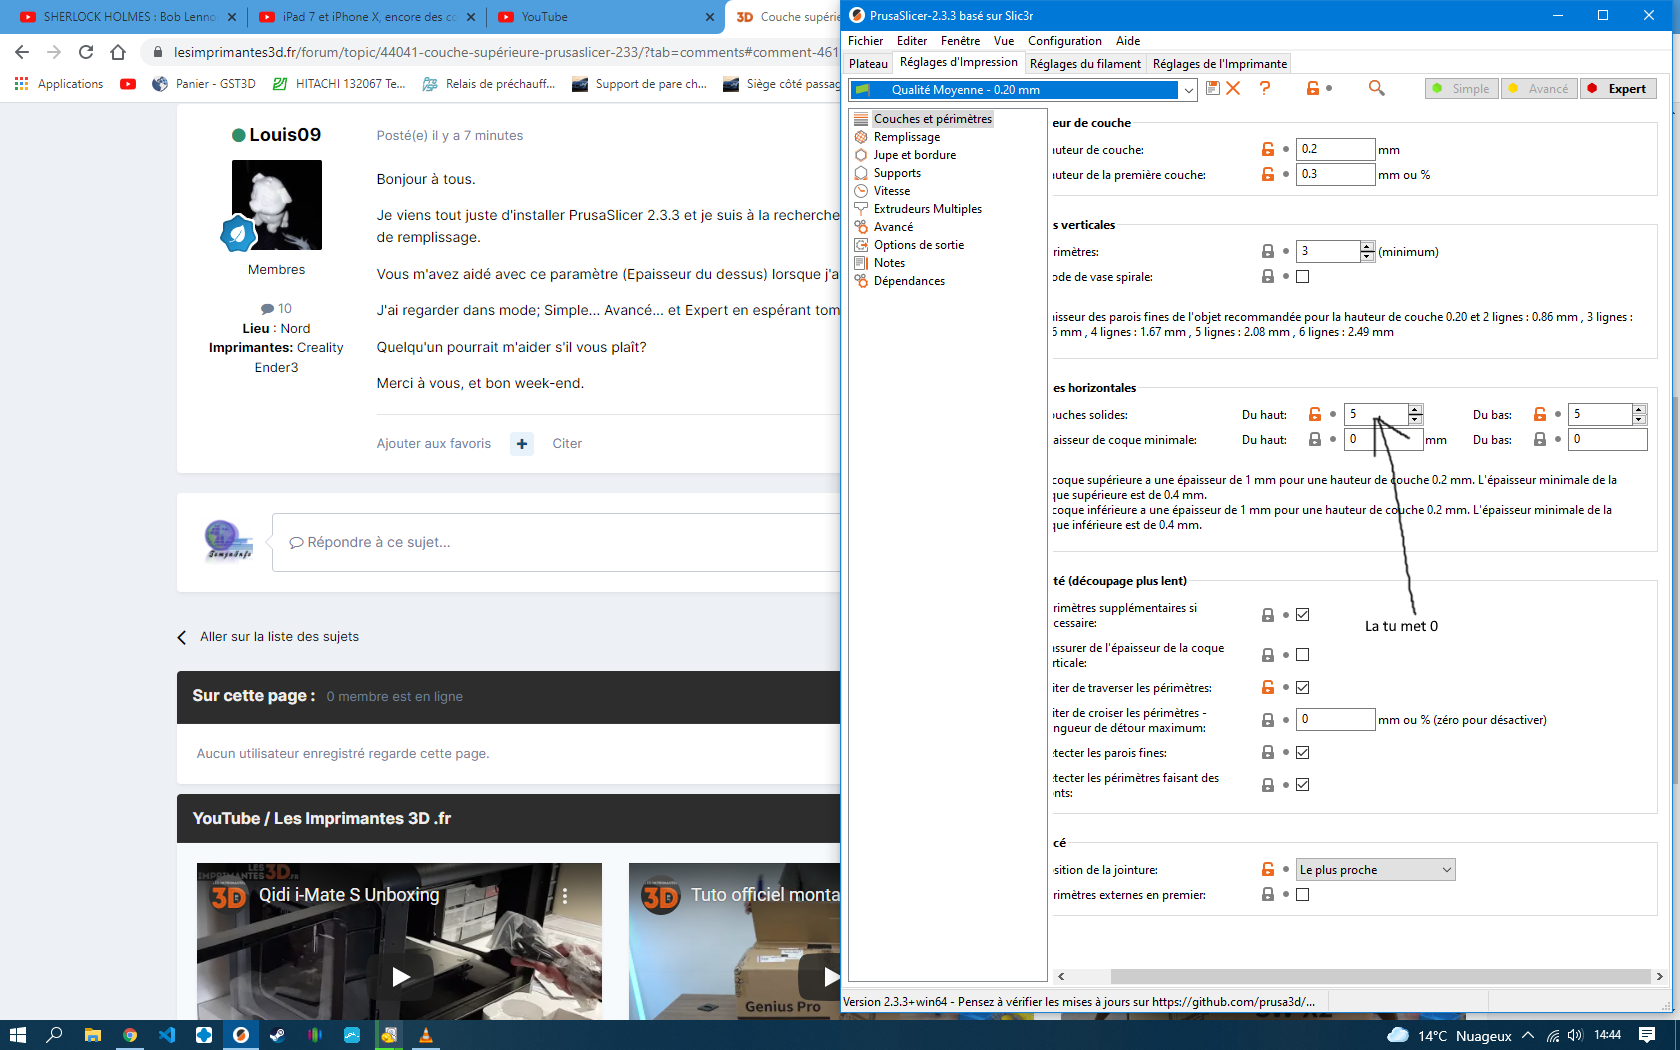Toggle the spiral vase mode checkbox
The height and width of the screenshot is (1050, 1680).
coord(1302,276)
